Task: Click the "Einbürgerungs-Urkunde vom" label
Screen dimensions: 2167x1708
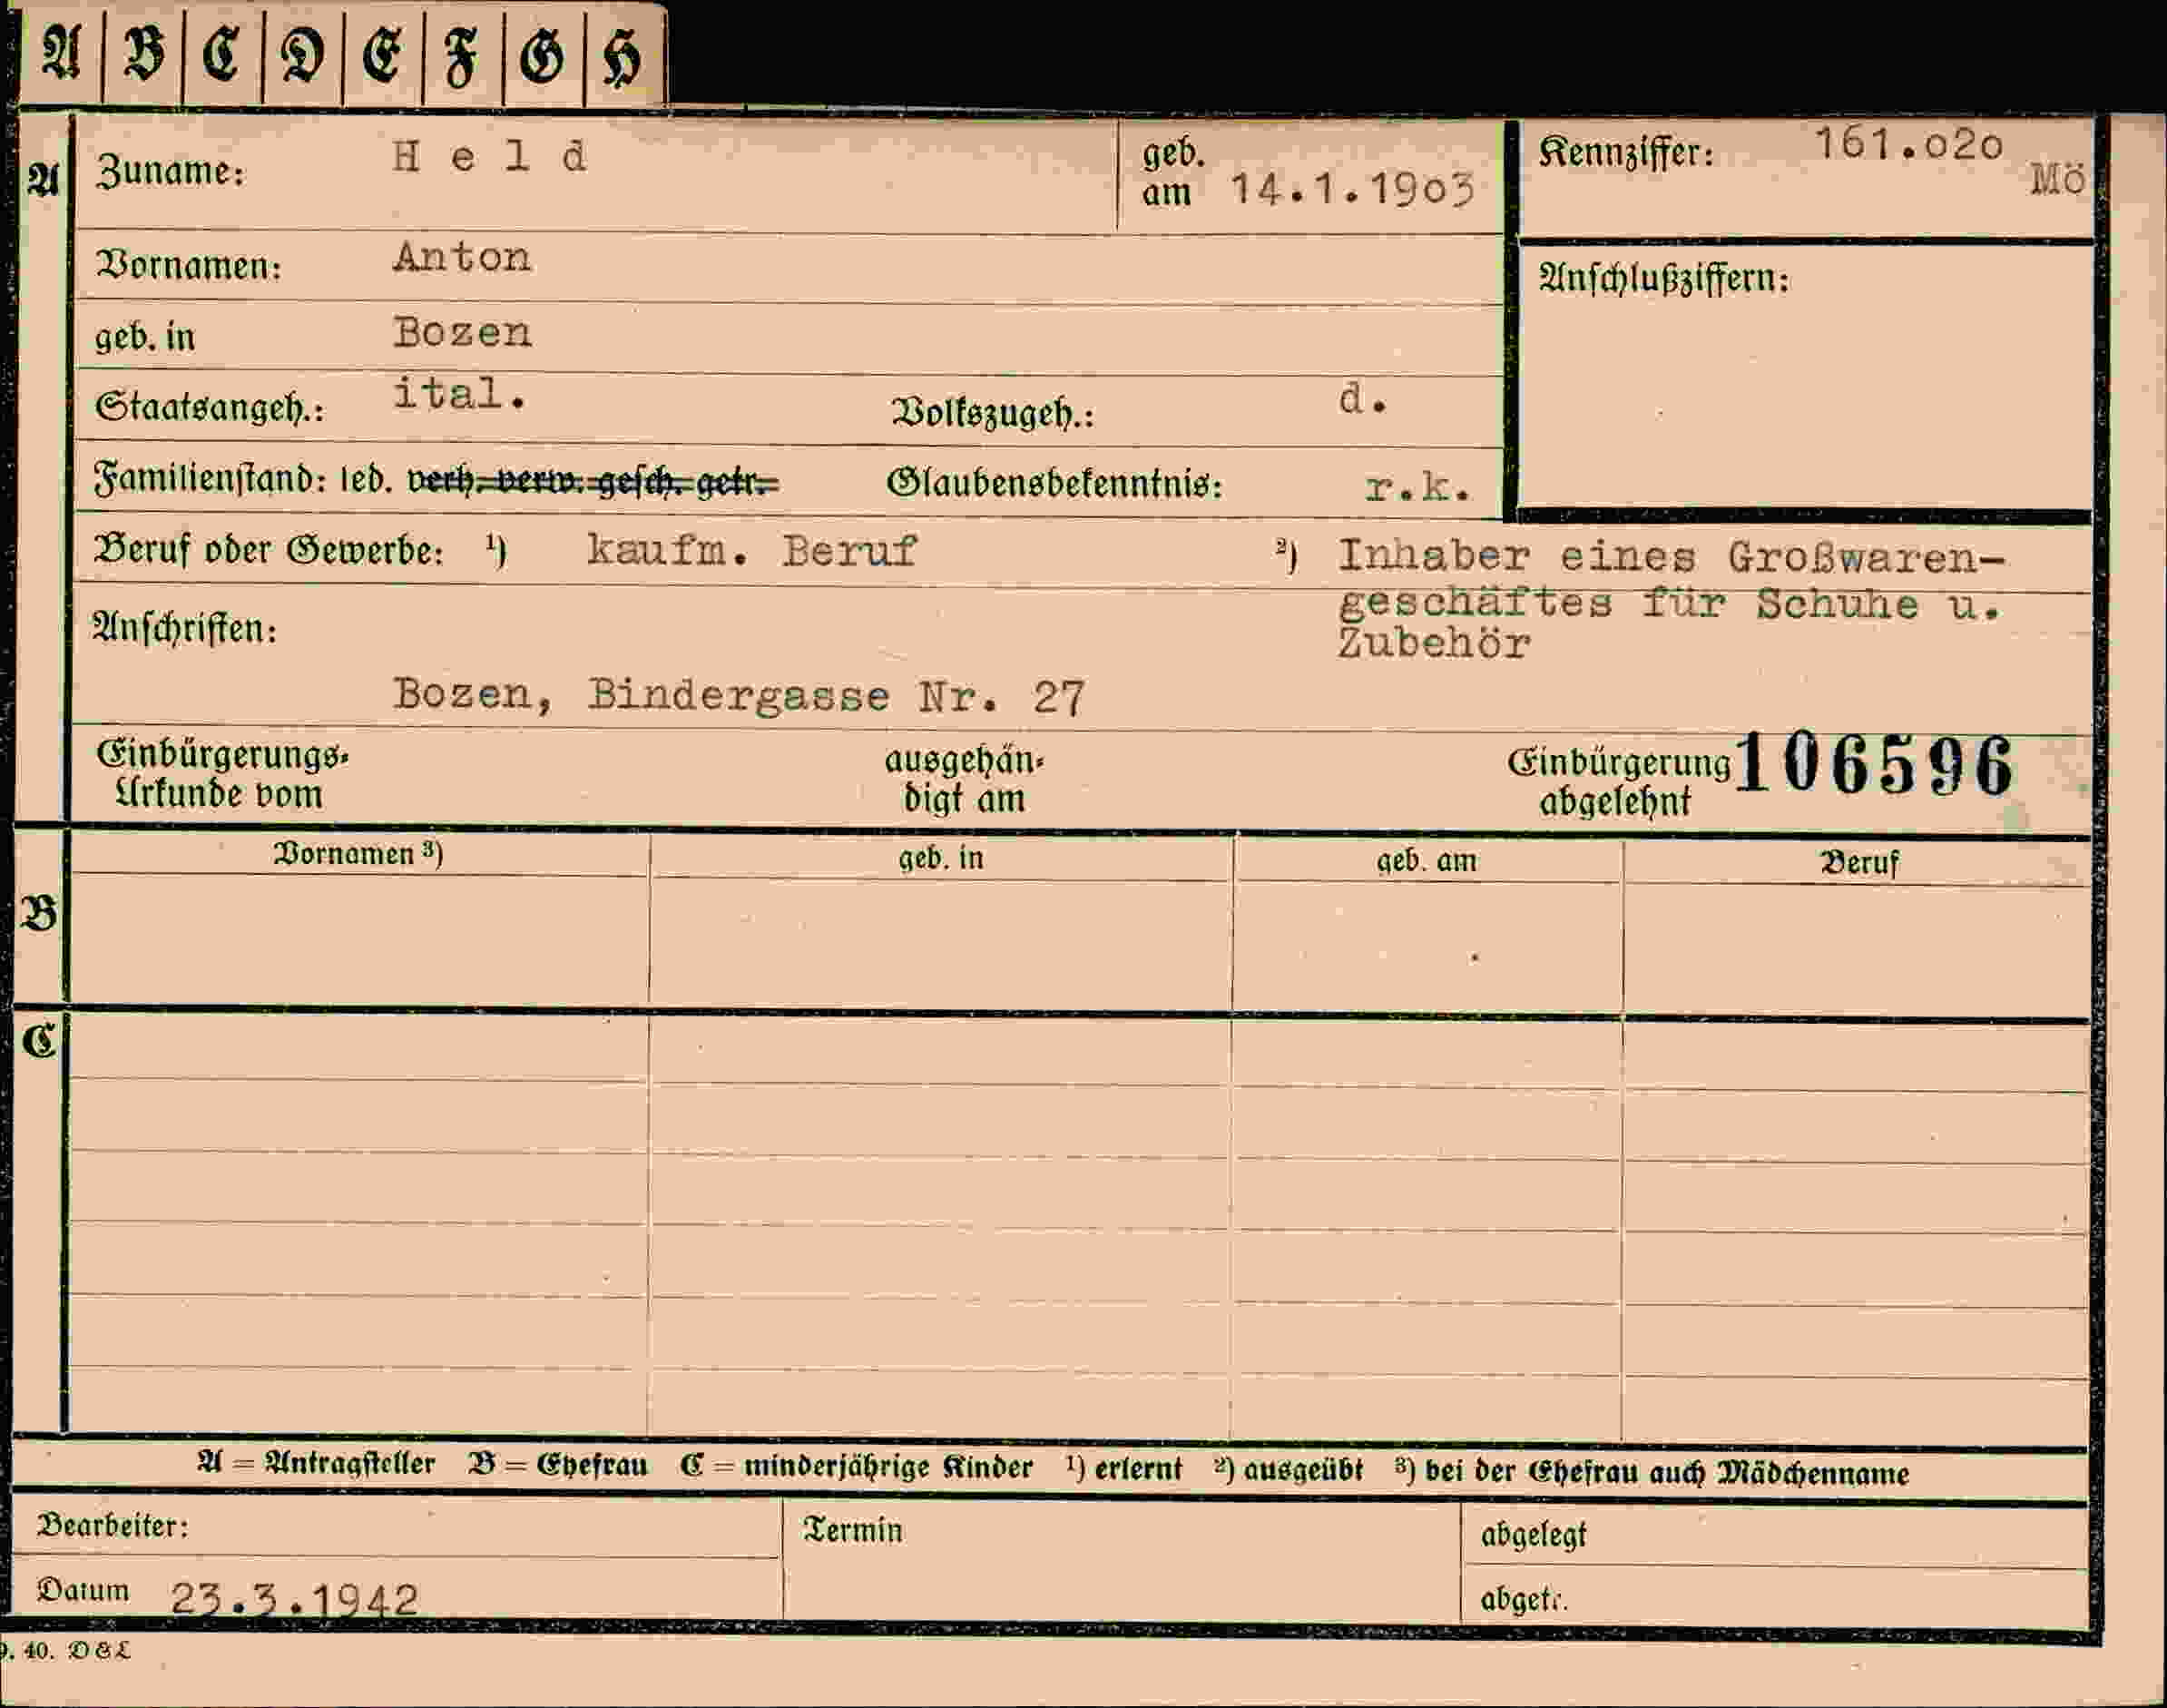Action: pyautogui.click(x=222, y=775)
